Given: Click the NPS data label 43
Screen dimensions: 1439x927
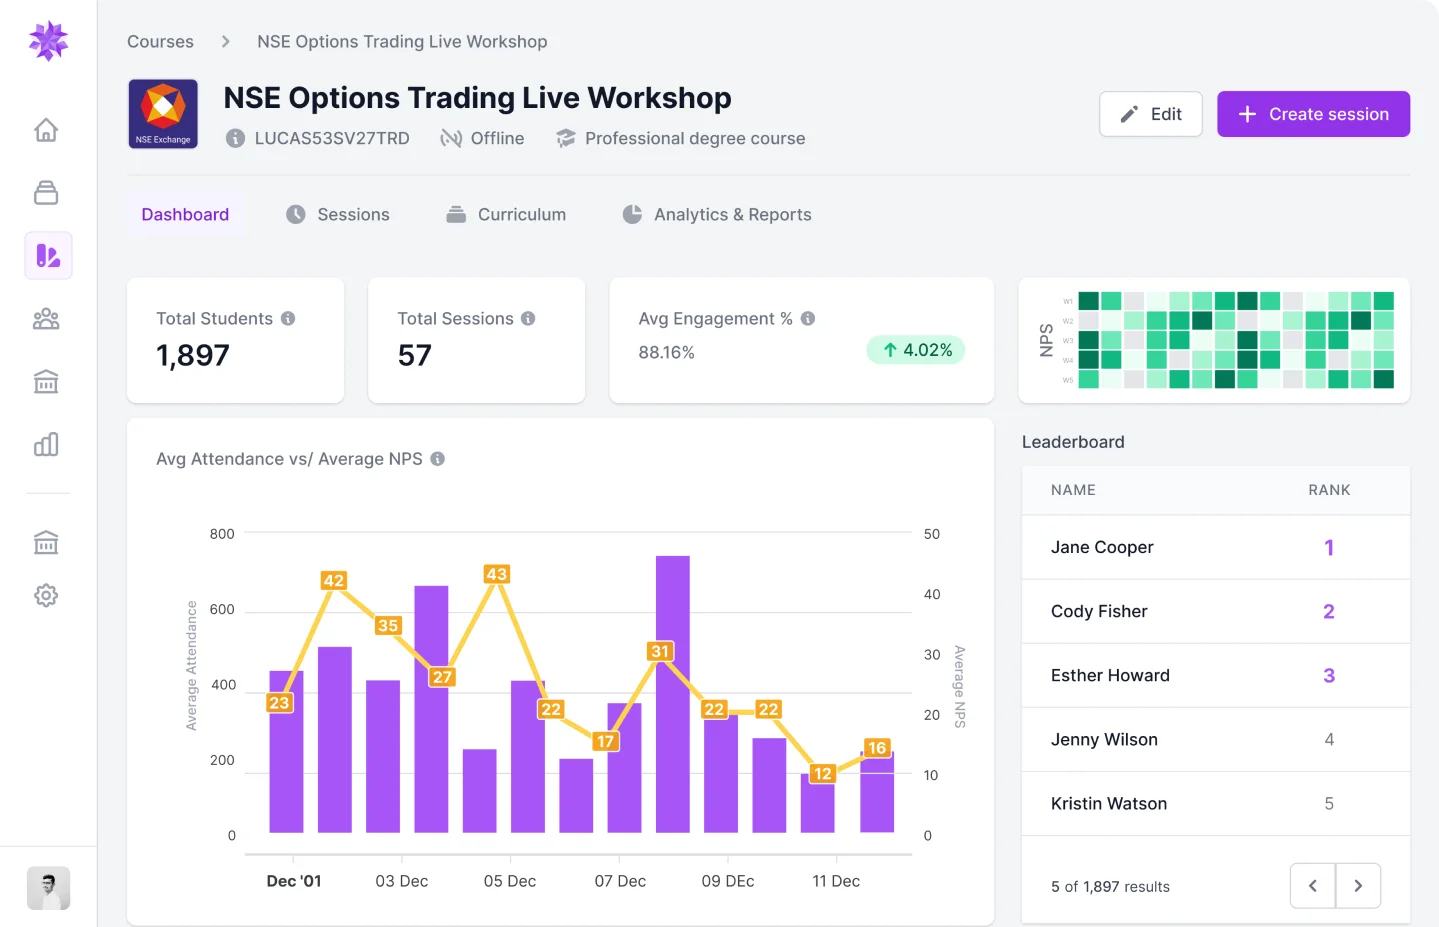Looking at the screenshot, I should 496,574.
